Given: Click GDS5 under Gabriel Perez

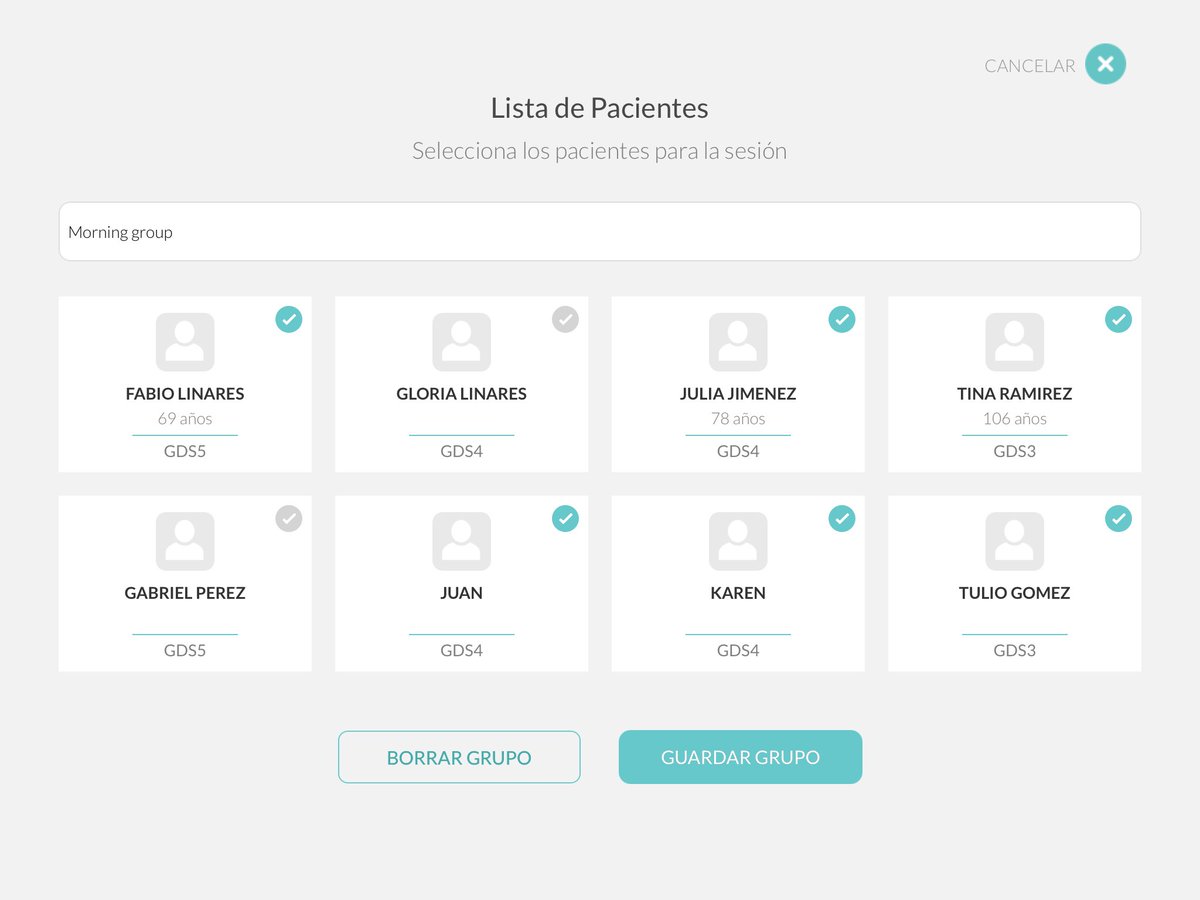Looking at the screenshot, I should coord(185,650).
